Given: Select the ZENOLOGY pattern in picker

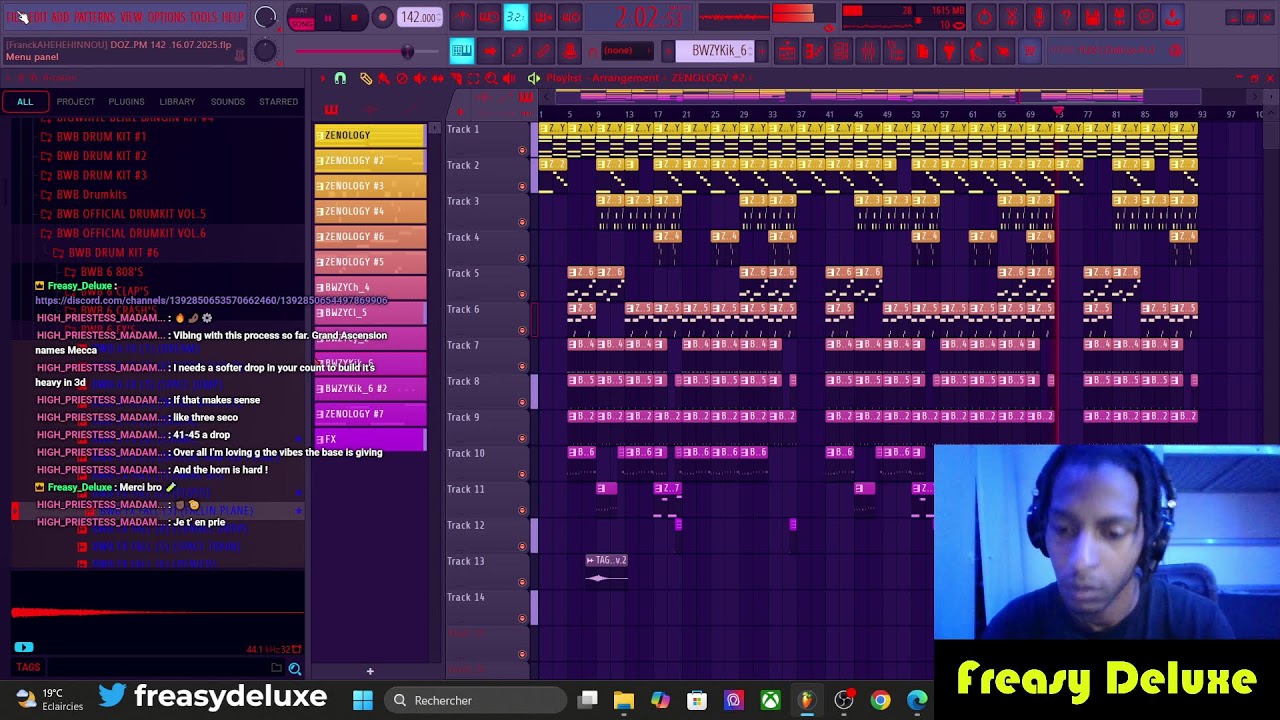Looking at the screenshot, I should point(369,135).
